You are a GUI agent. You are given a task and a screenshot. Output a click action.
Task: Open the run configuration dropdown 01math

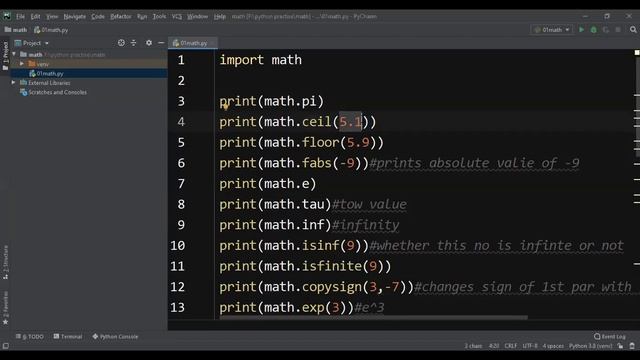pyautogui.click(x=552, y=30)
